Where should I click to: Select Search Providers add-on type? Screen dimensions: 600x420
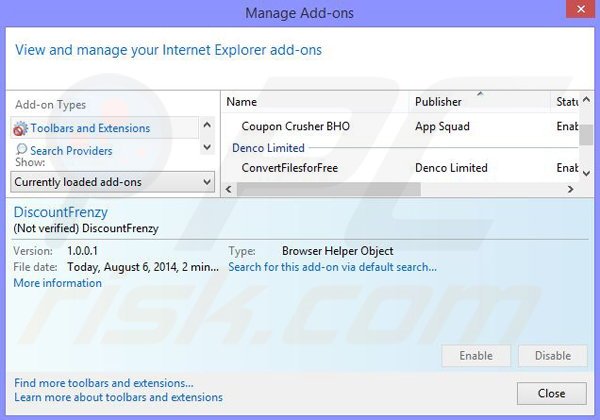coord(71,151)
